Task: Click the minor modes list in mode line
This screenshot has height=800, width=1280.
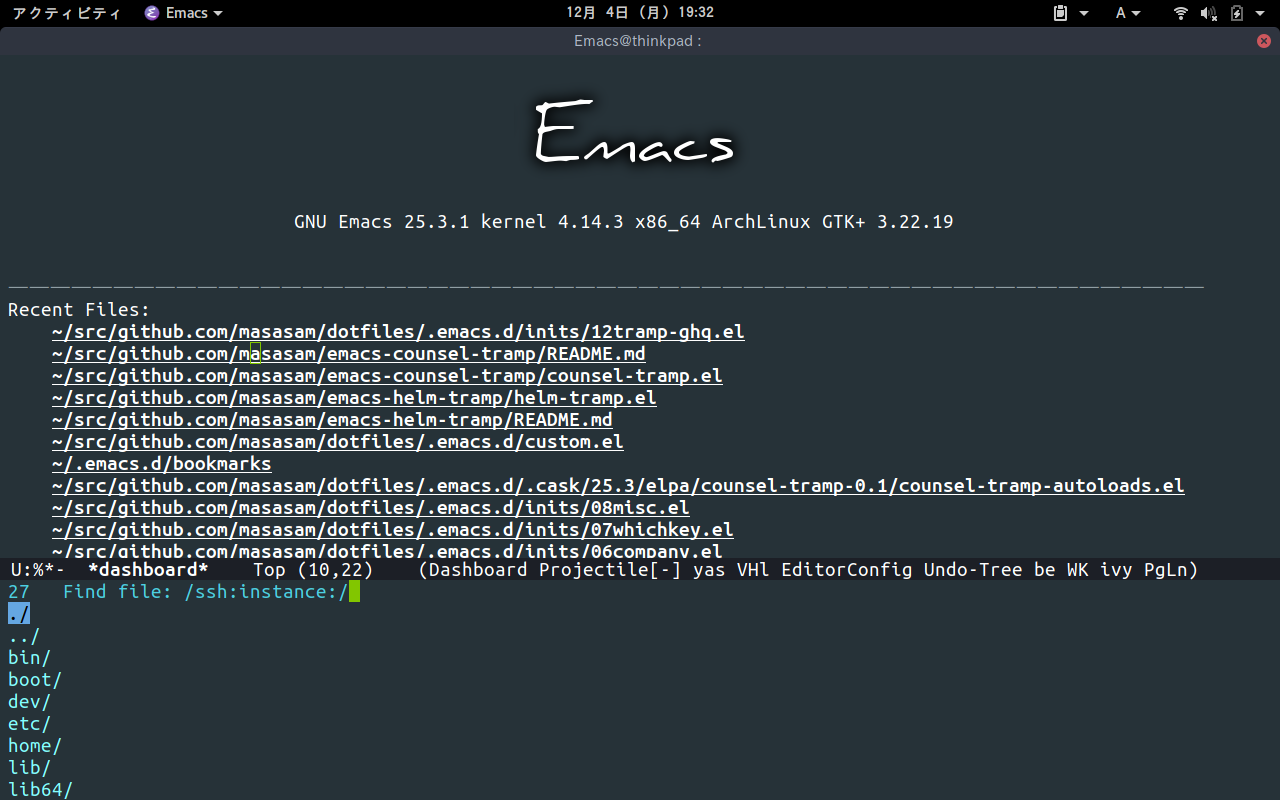Action: pyautogui.click(x=808, y=570)
